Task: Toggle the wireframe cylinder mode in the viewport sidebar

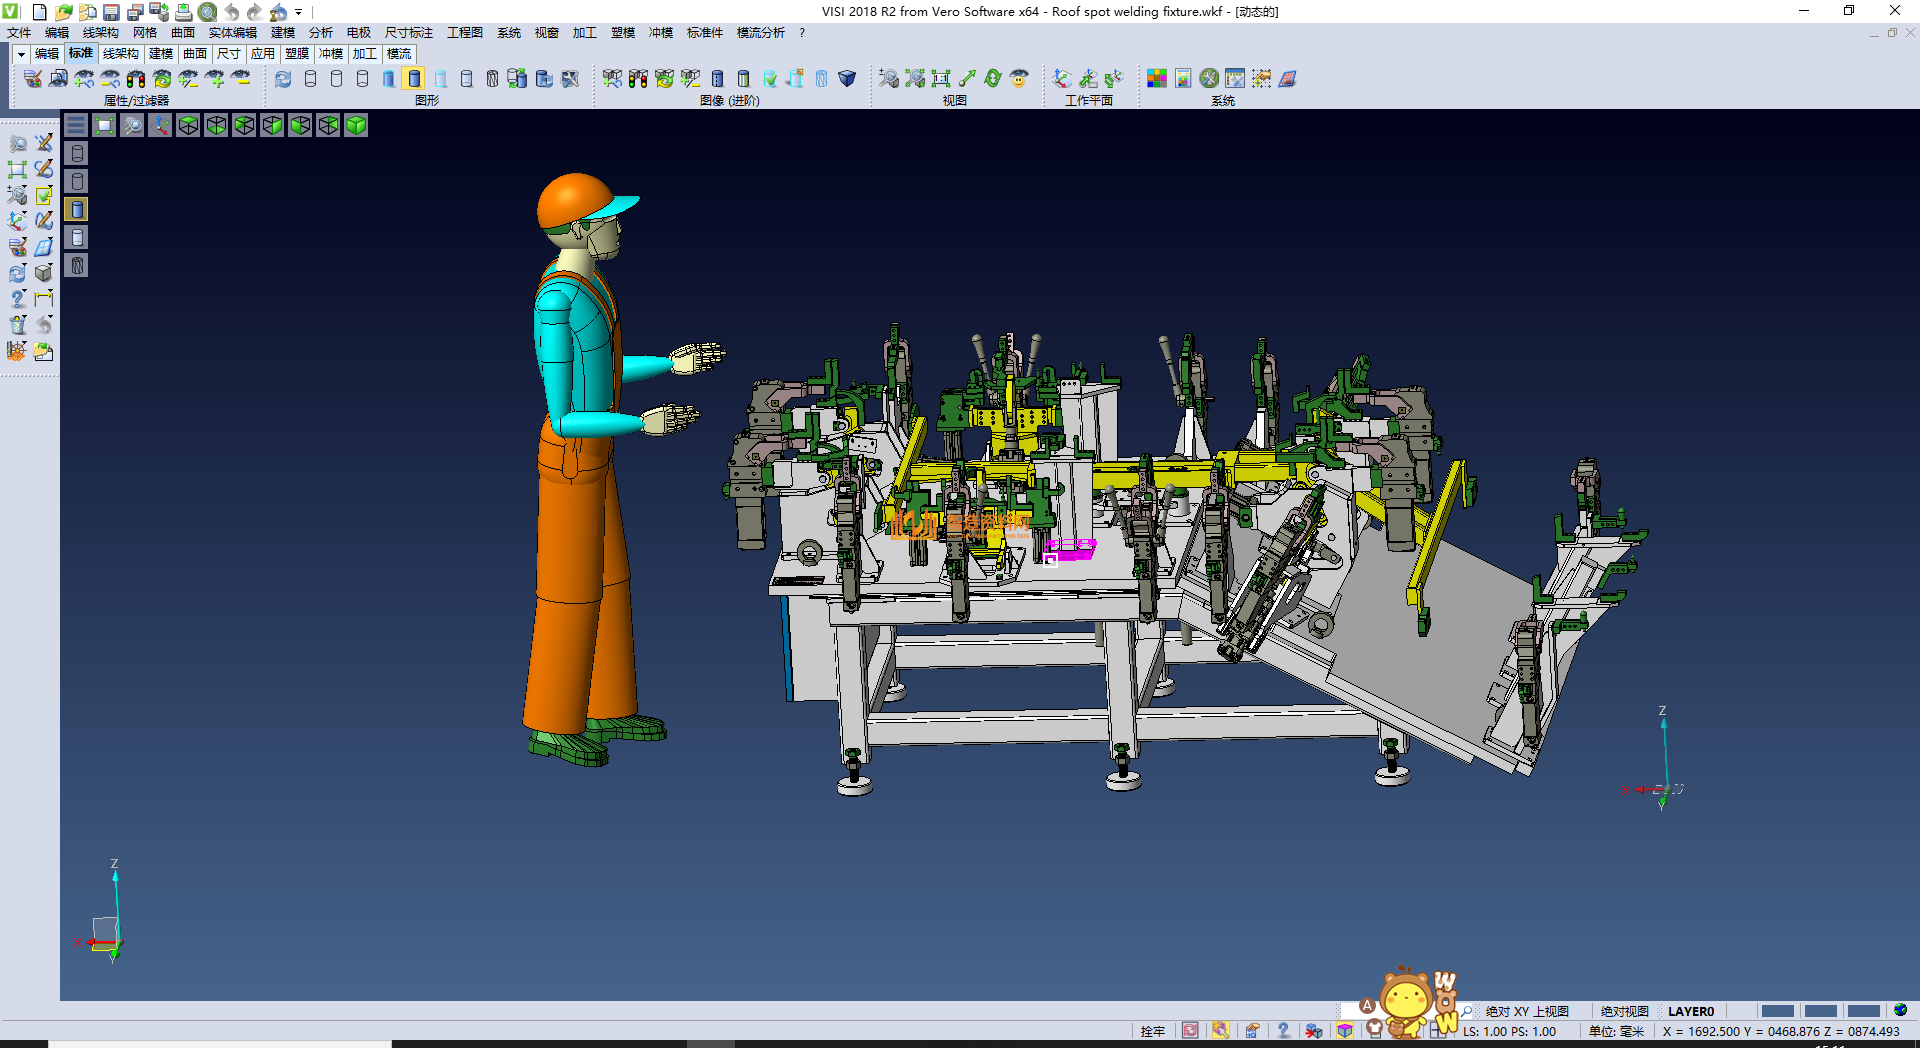Action: tap(77, 153)
